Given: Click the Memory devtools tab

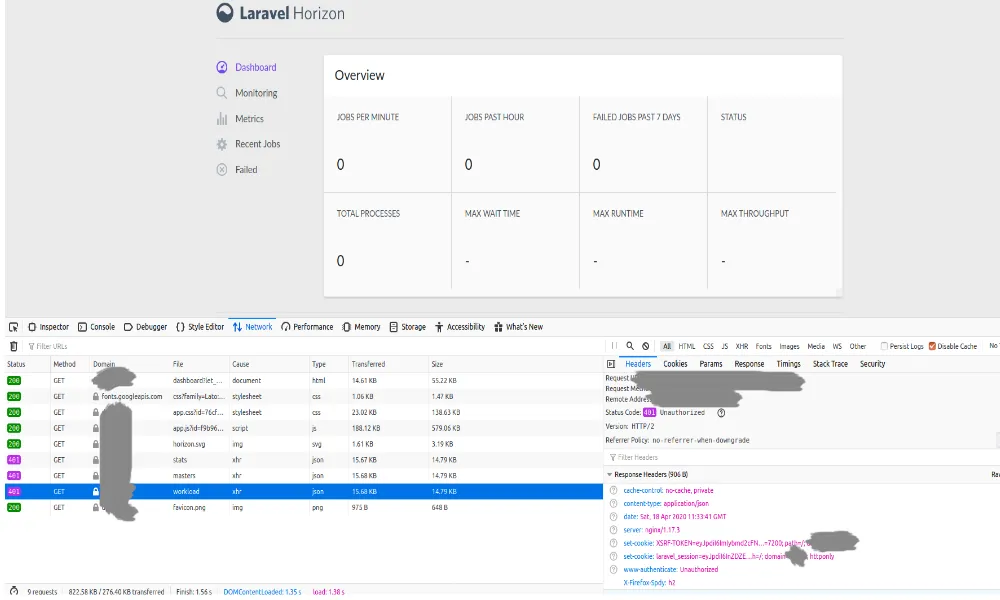Looking at the screenshot, I should (x=361, y=327).
